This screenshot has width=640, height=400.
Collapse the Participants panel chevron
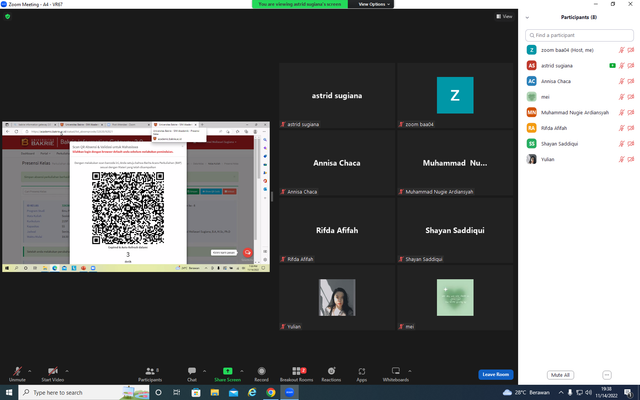tap(527, 17)
